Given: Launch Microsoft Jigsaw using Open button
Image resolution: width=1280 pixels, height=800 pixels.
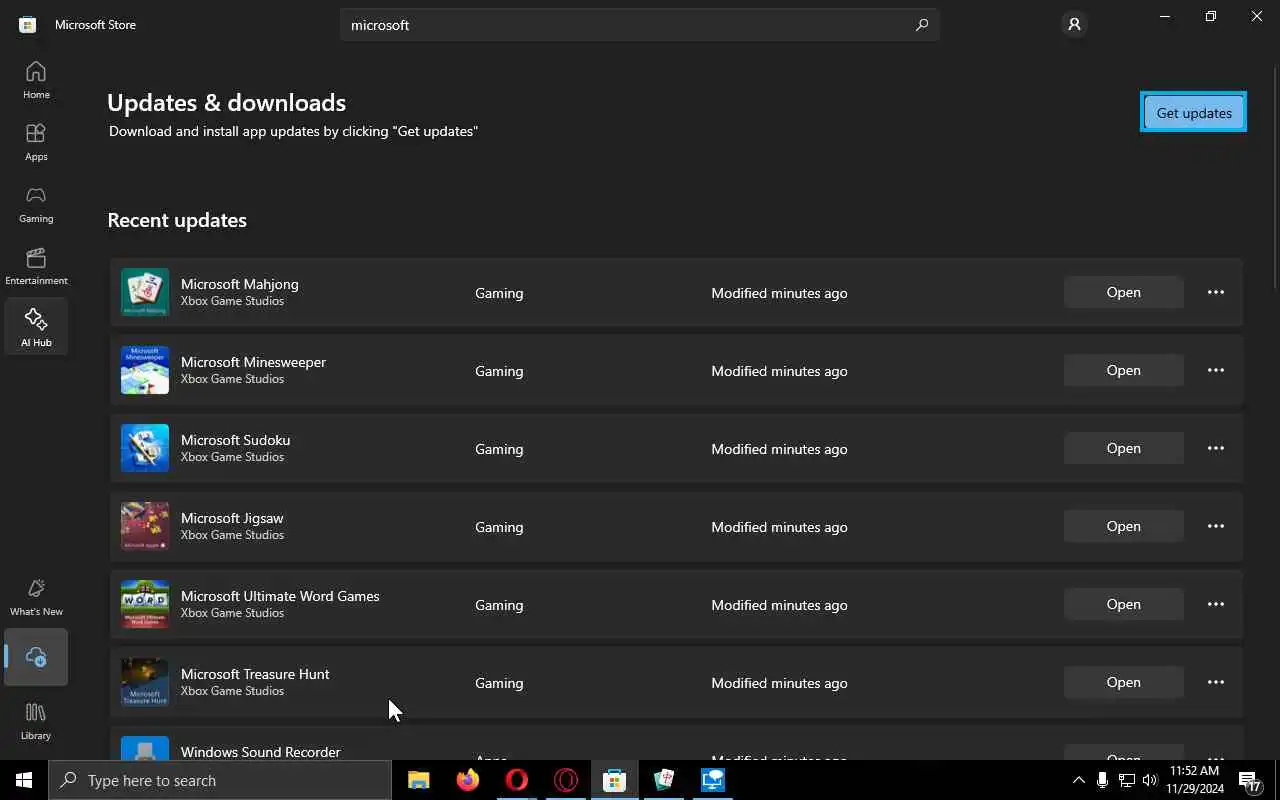Looking at the screenshot, I should (x=1123, y=526).
